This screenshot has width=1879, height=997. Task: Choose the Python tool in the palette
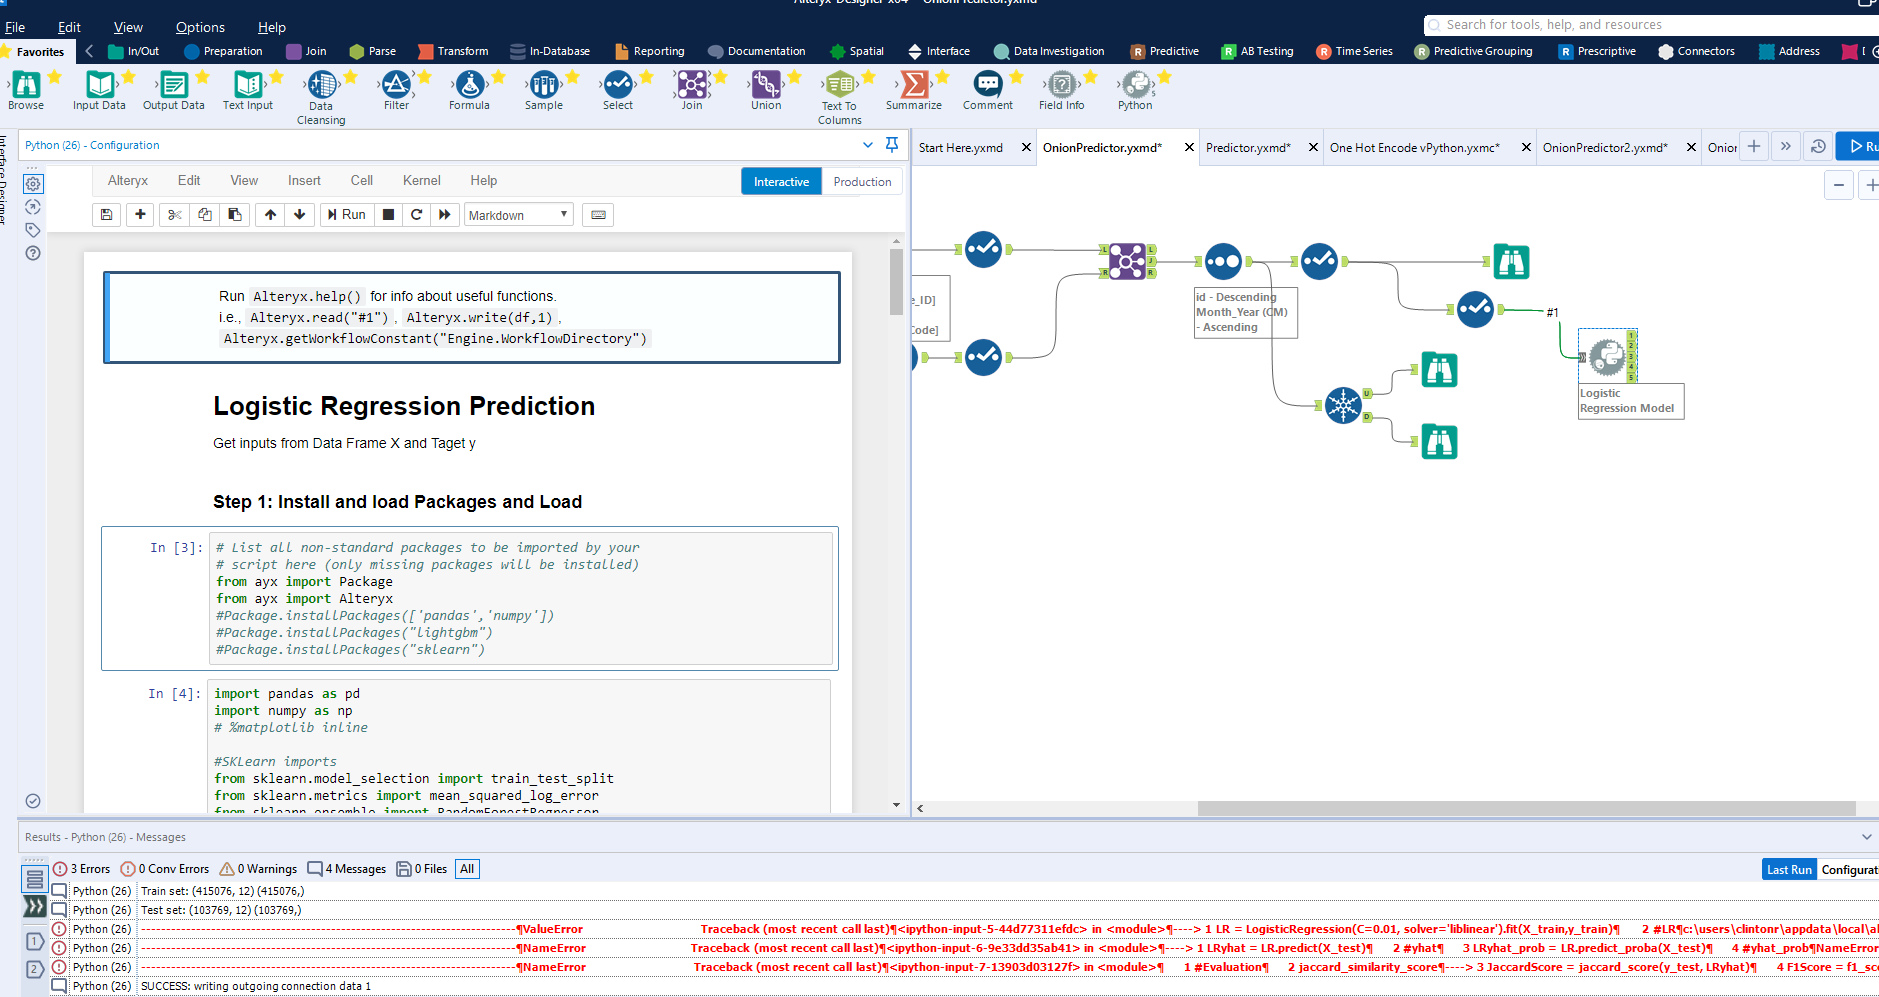[1136, 85]
